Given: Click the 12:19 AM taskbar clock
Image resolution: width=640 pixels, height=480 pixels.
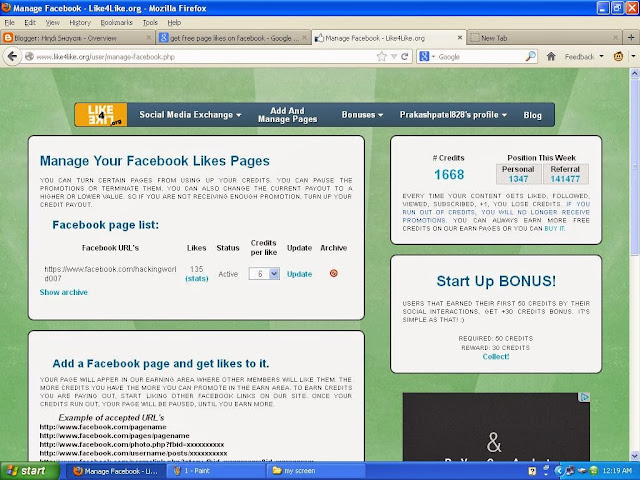Looking at the screenshot, I should point(617,471).
